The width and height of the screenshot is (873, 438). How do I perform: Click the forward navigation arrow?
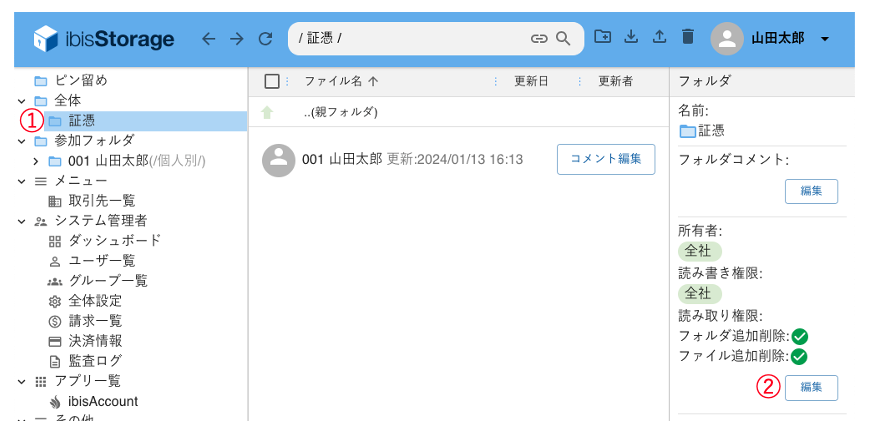click(236, 39)
